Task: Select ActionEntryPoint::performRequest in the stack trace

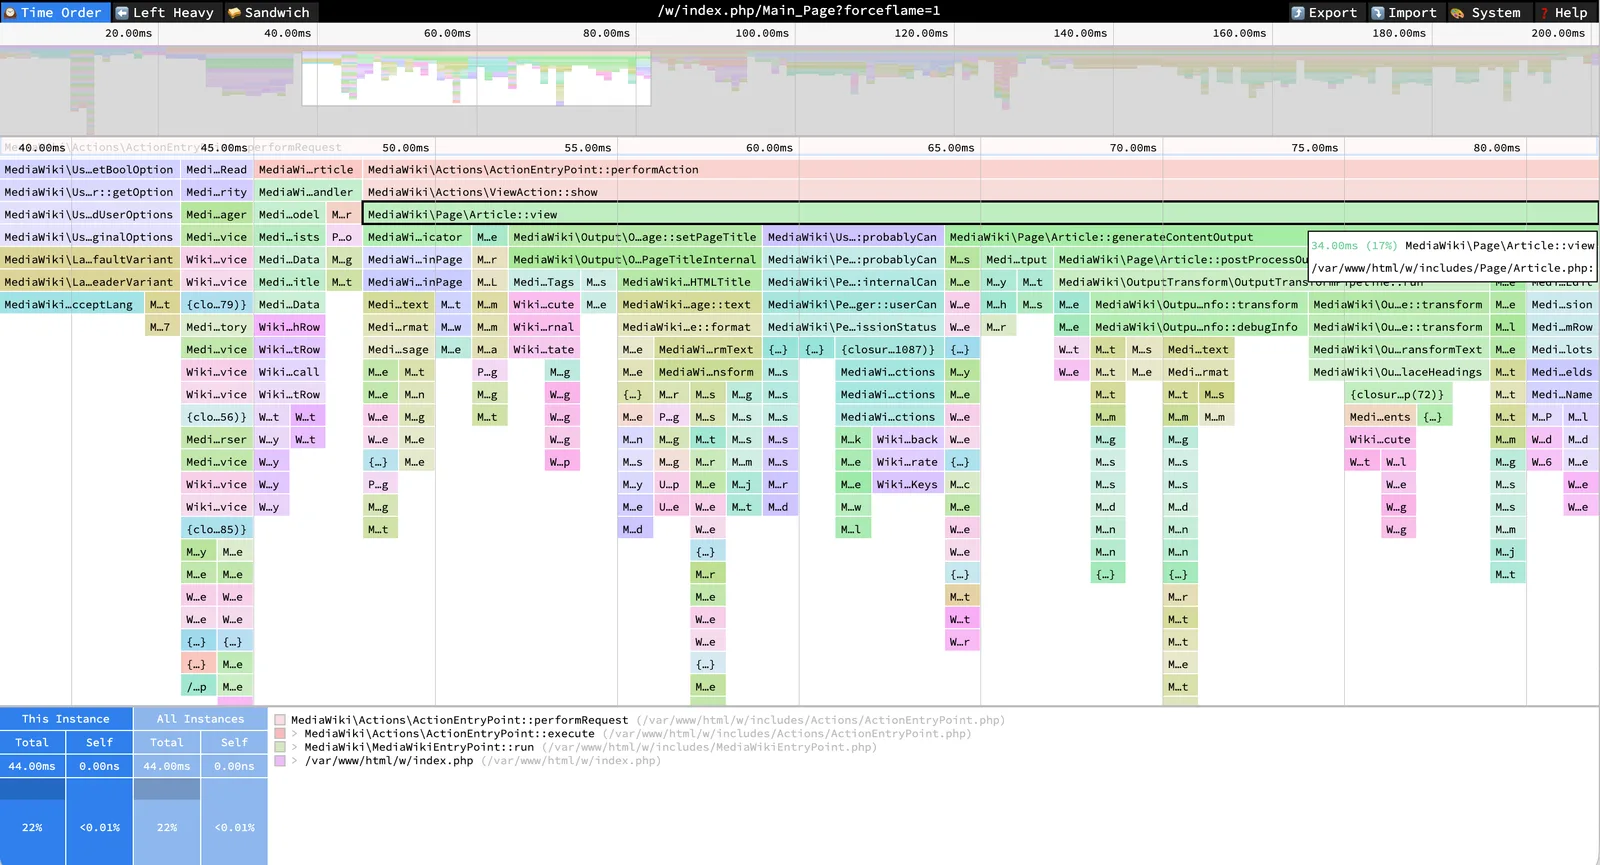Action: (x=460, y=720)
